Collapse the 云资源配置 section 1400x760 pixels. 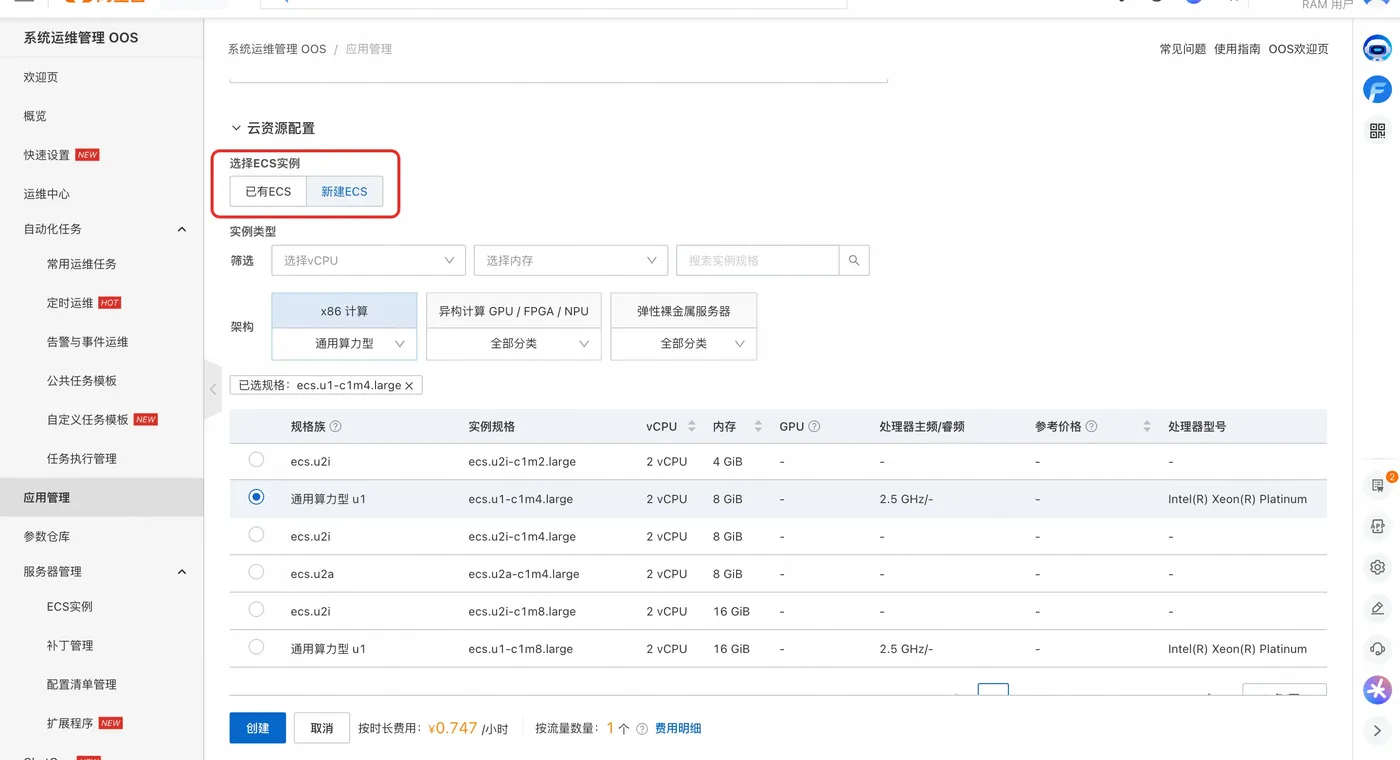click(236, 128)
